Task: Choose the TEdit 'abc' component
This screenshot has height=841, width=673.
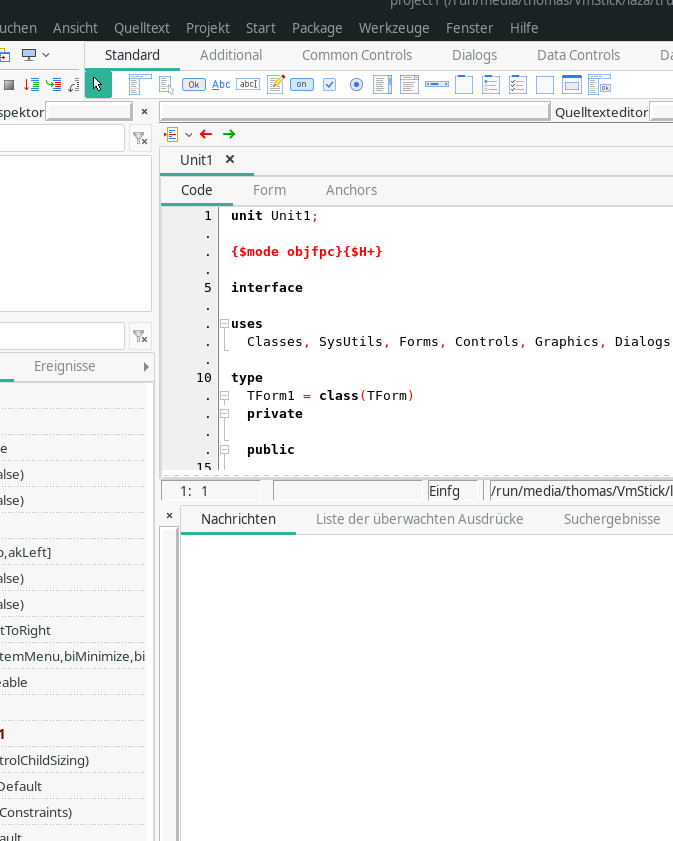Action: coord(248,84)
